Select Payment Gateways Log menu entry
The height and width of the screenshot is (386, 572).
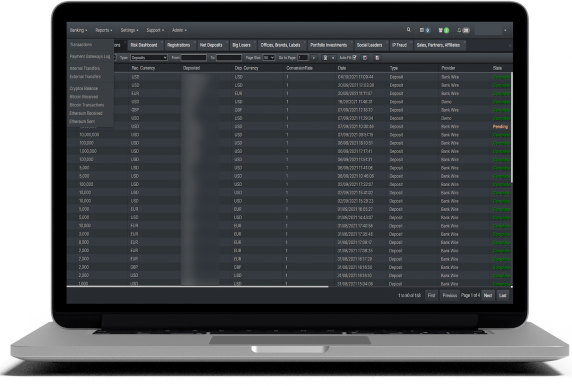90,57
